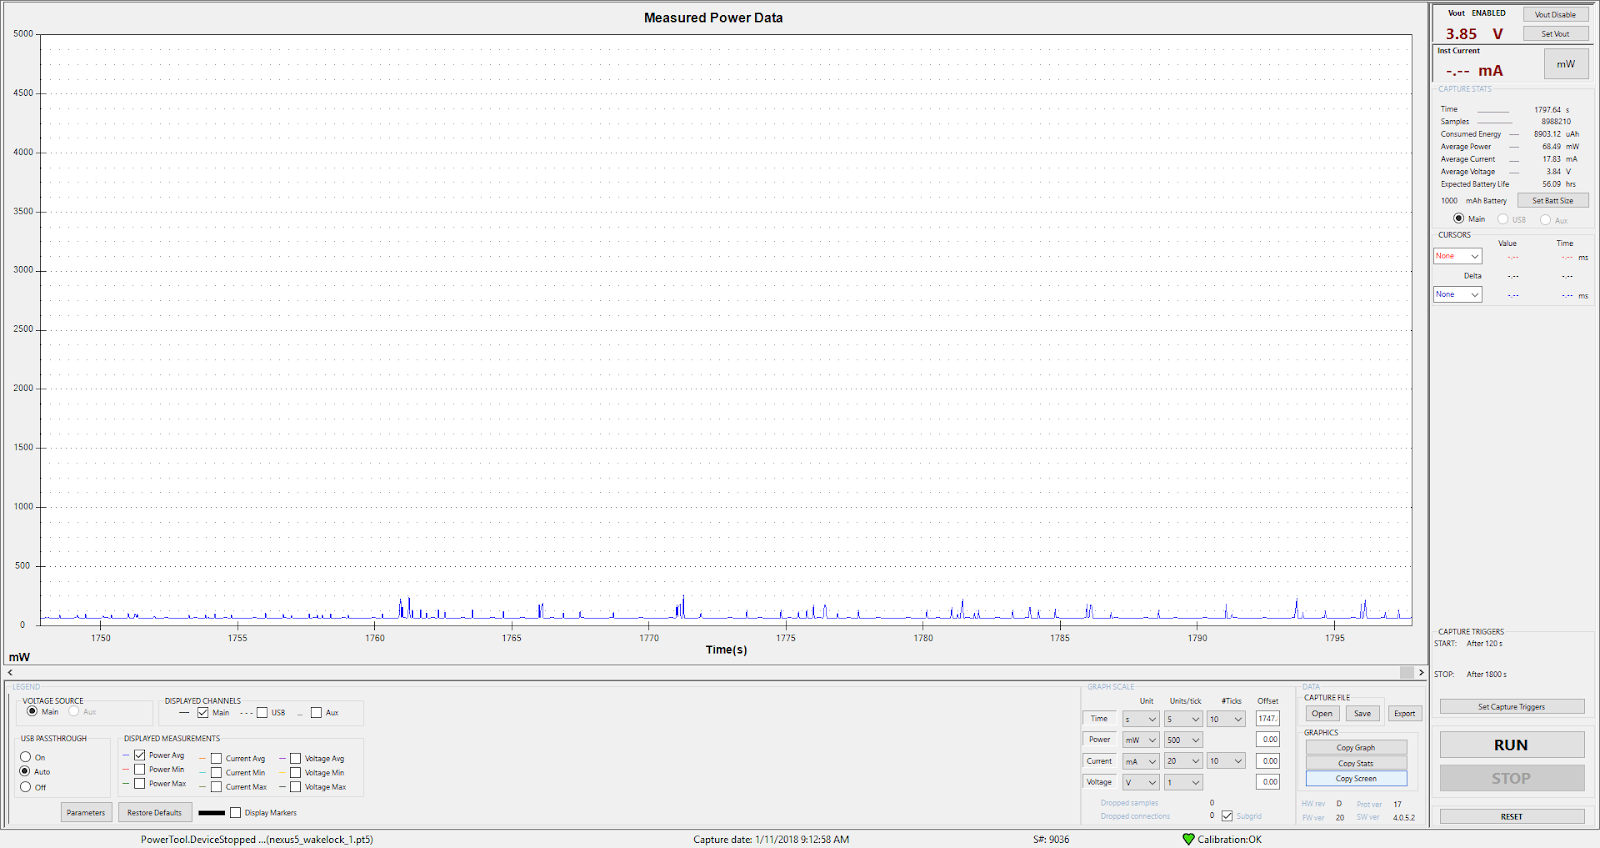The image size is (1600, 848).
Task: Click the Current row label in Graph Scale
Action: [1099, 761]
